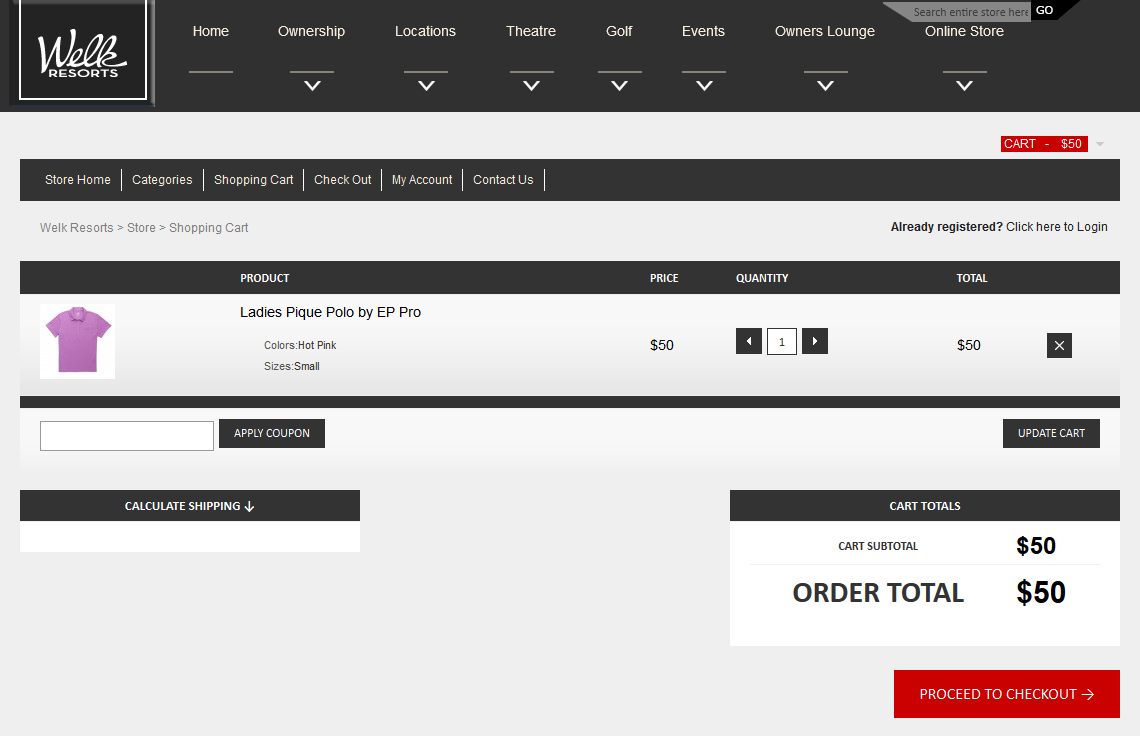Click the Update Cart button

pos(1051,433)
